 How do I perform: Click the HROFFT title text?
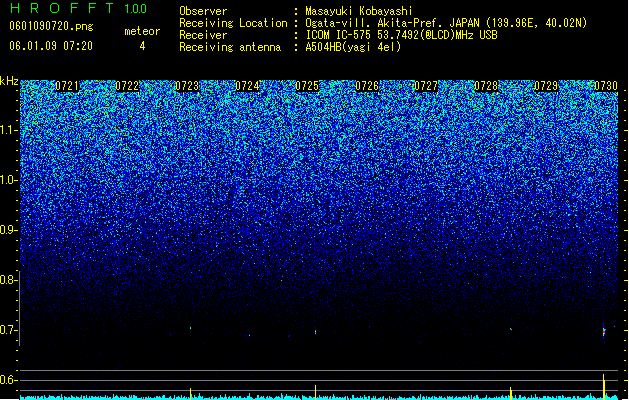tap(62, 8)
